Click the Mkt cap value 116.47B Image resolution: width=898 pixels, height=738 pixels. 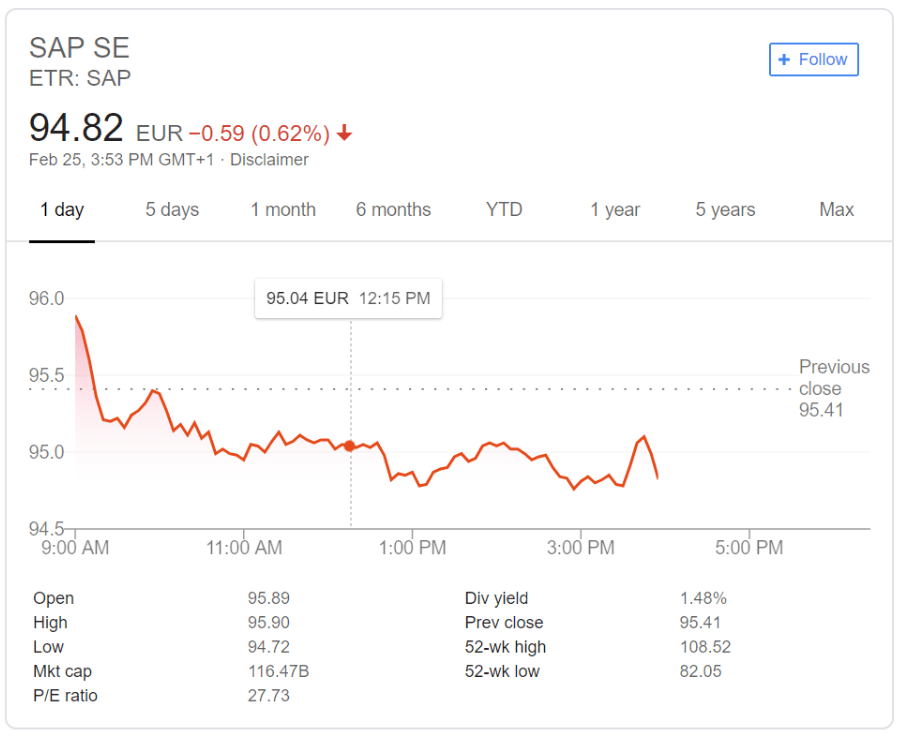point(278,672)
